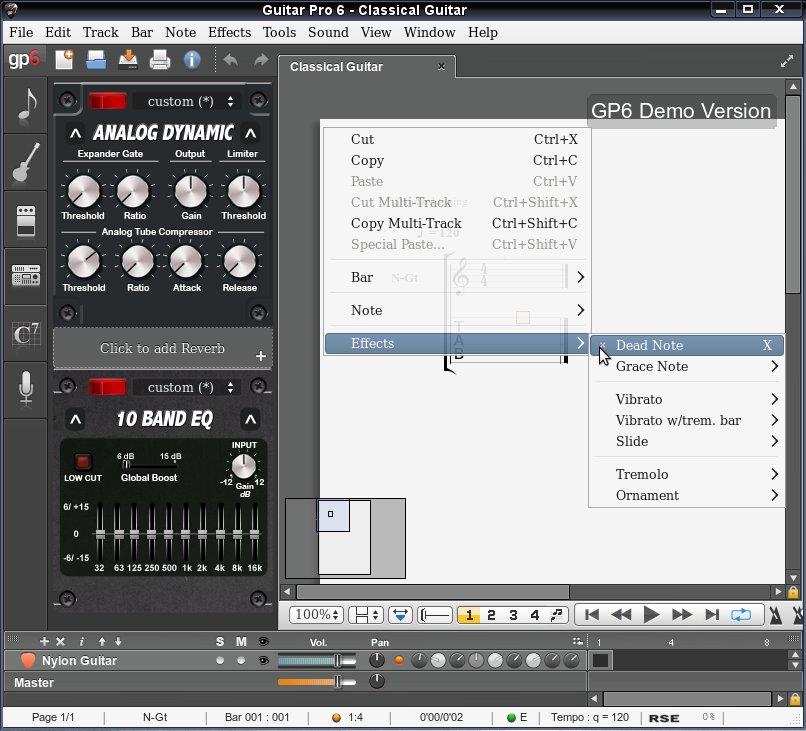Toggle Nylon Guitar visibility eye

click(x=263, y=661)
